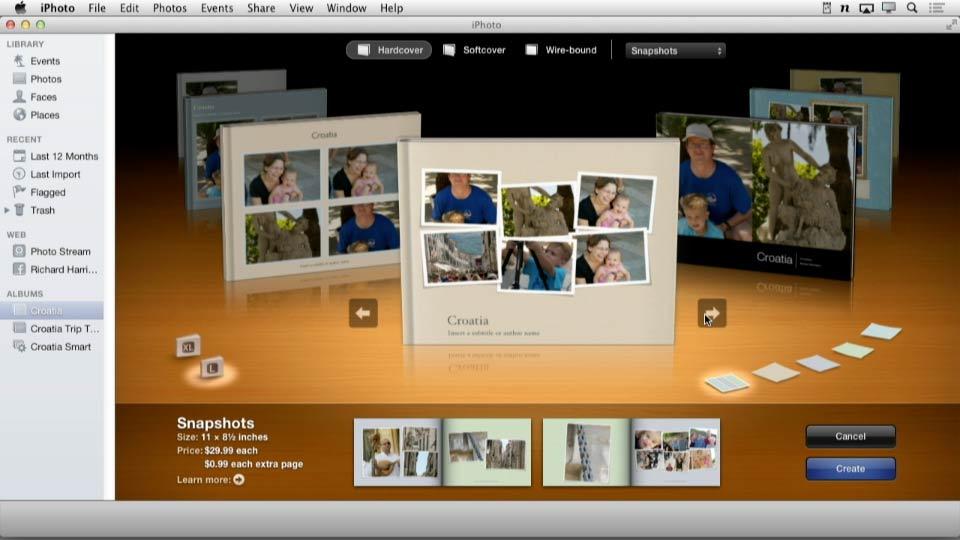Open the Photos menu

[x=170, y=8]
